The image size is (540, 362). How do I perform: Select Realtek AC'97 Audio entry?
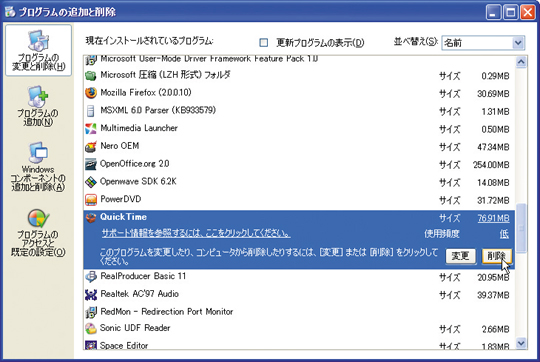click(299, 294)
